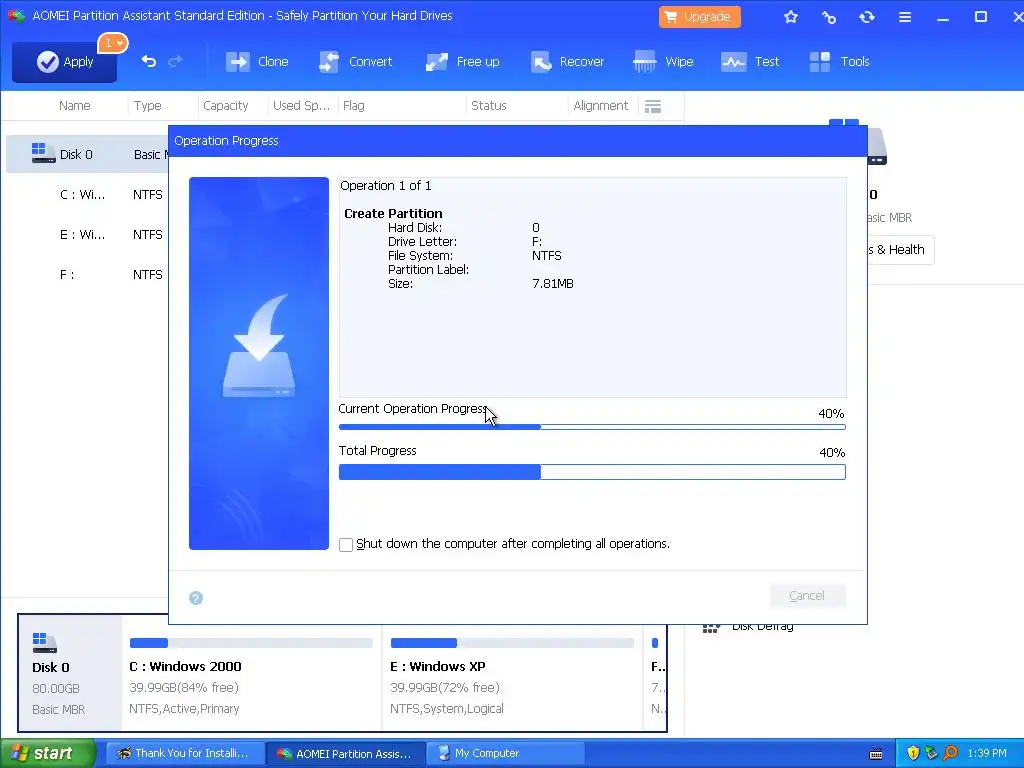Click the star favorite icon in title bar
1024x768 pixels.
[x=791, y=17]
